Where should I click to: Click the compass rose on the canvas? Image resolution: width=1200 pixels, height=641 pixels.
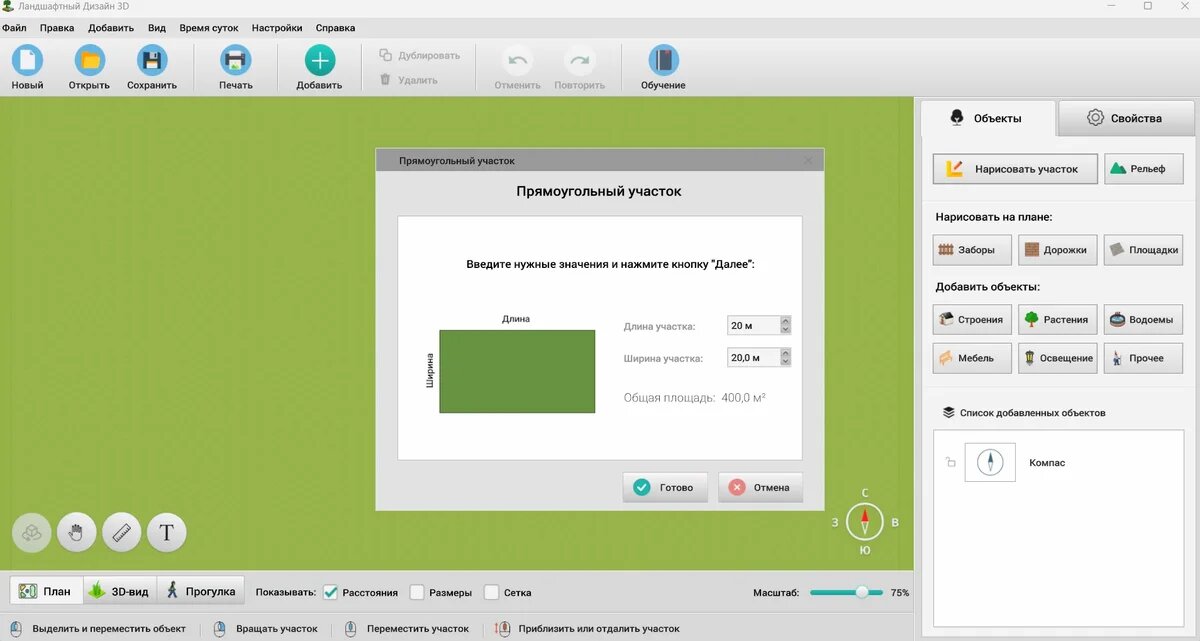pos(865,522)
